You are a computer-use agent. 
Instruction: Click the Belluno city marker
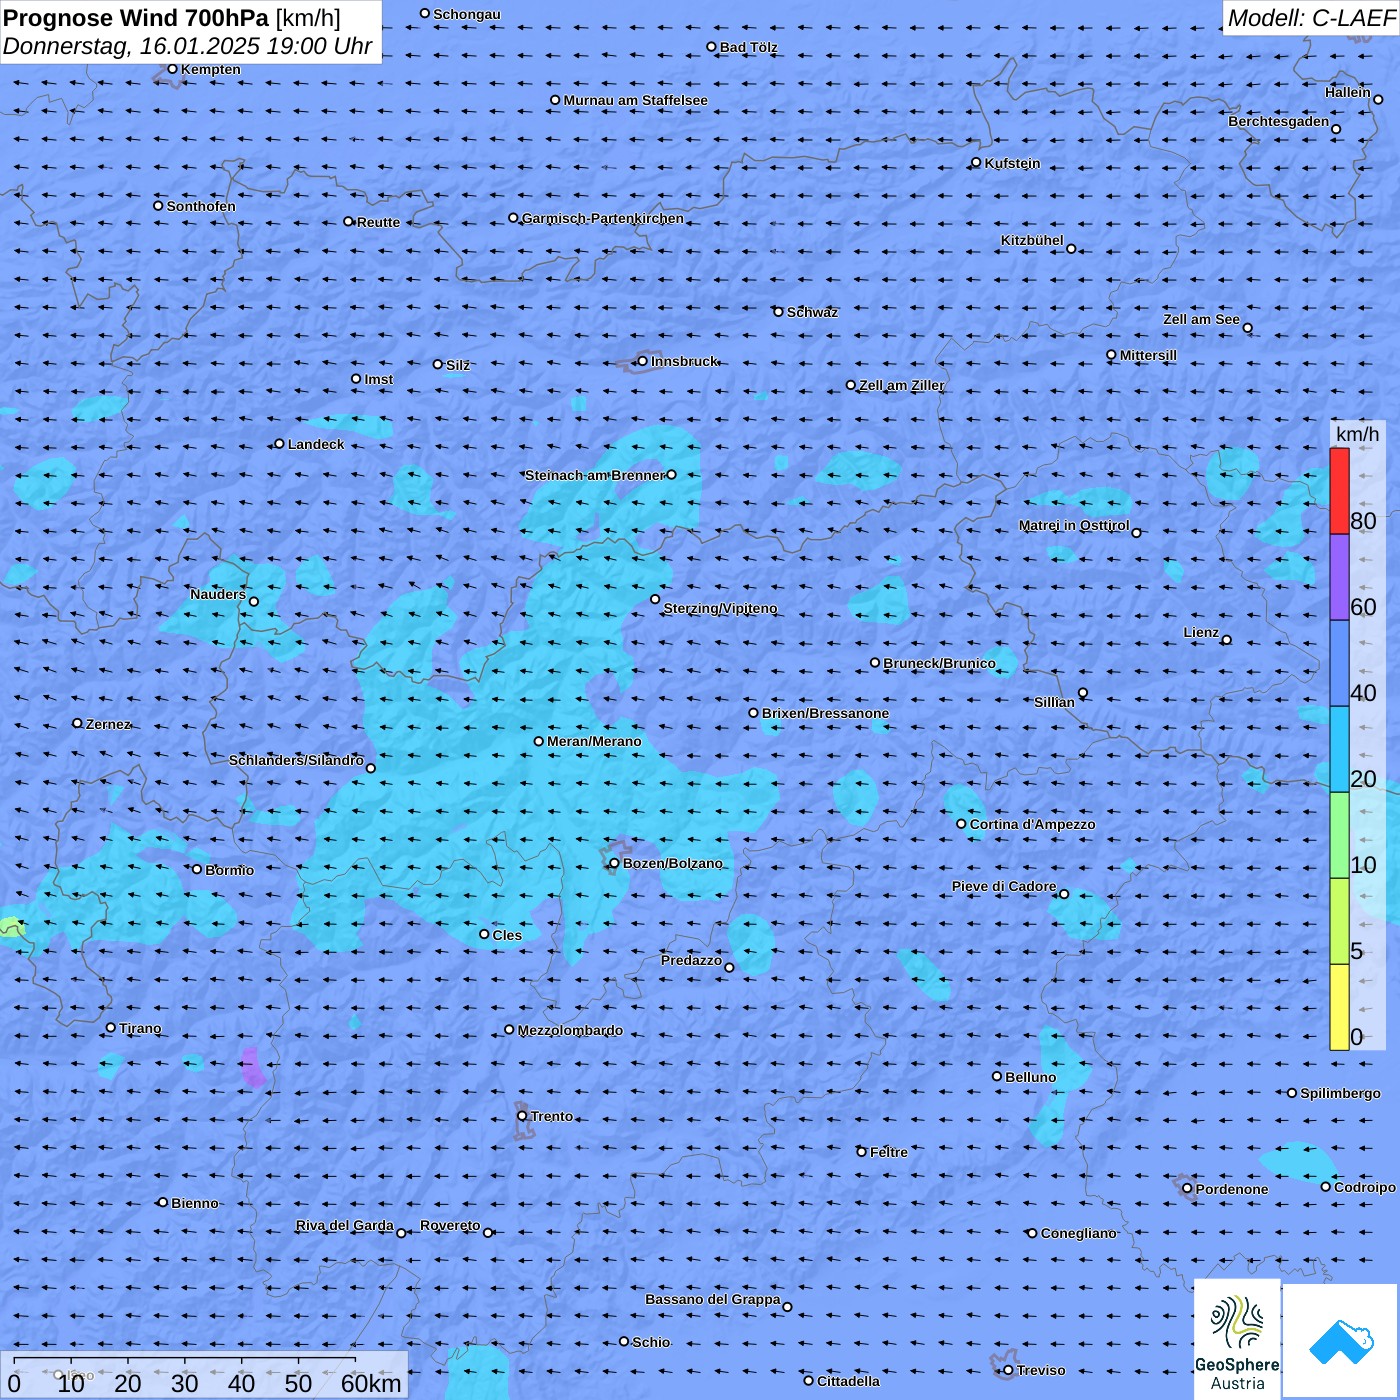[997, 1076]
